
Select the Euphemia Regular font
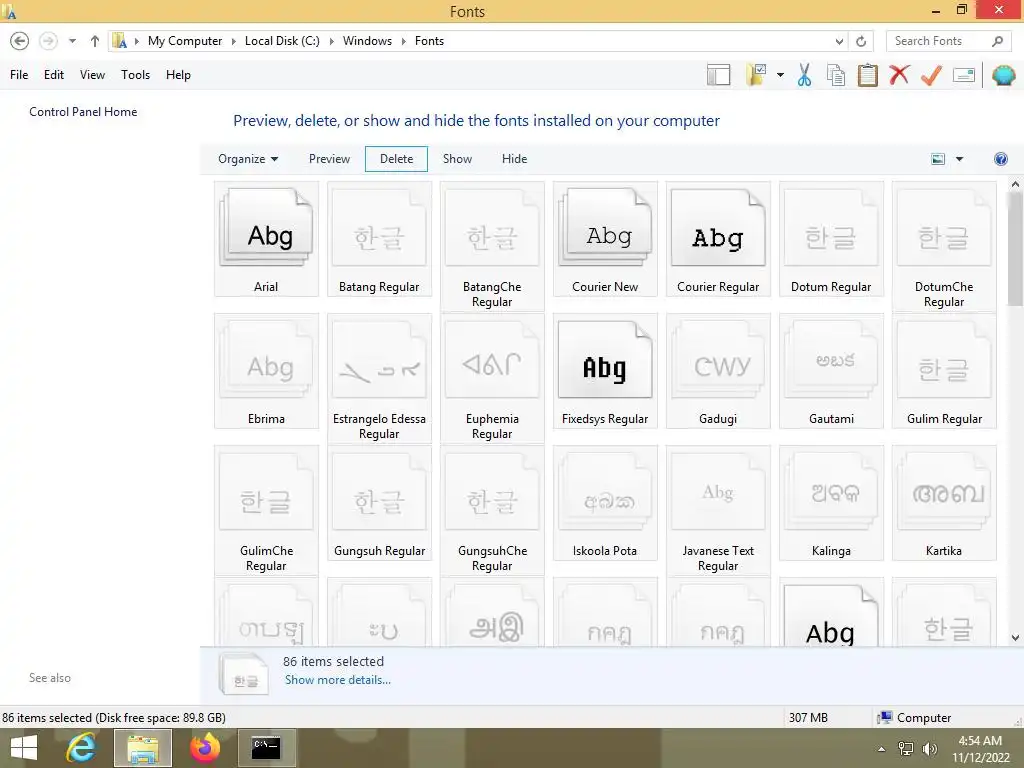(x=492, y=378)
